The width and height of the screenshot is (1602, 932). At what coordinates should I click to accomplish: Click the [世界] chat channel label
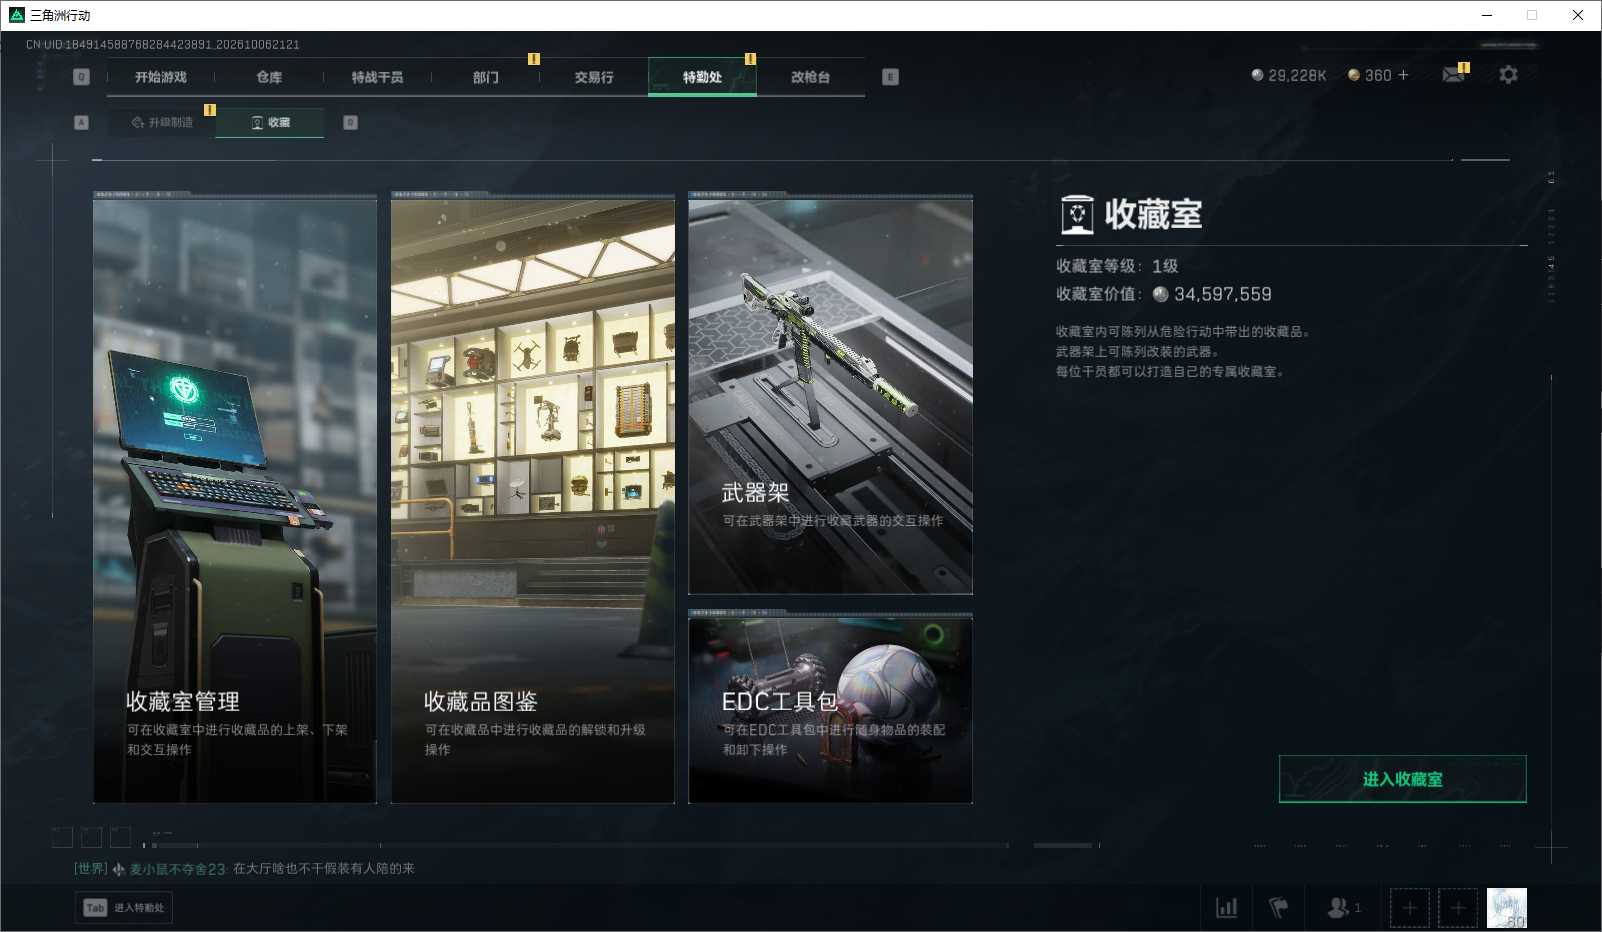(91, 869)
